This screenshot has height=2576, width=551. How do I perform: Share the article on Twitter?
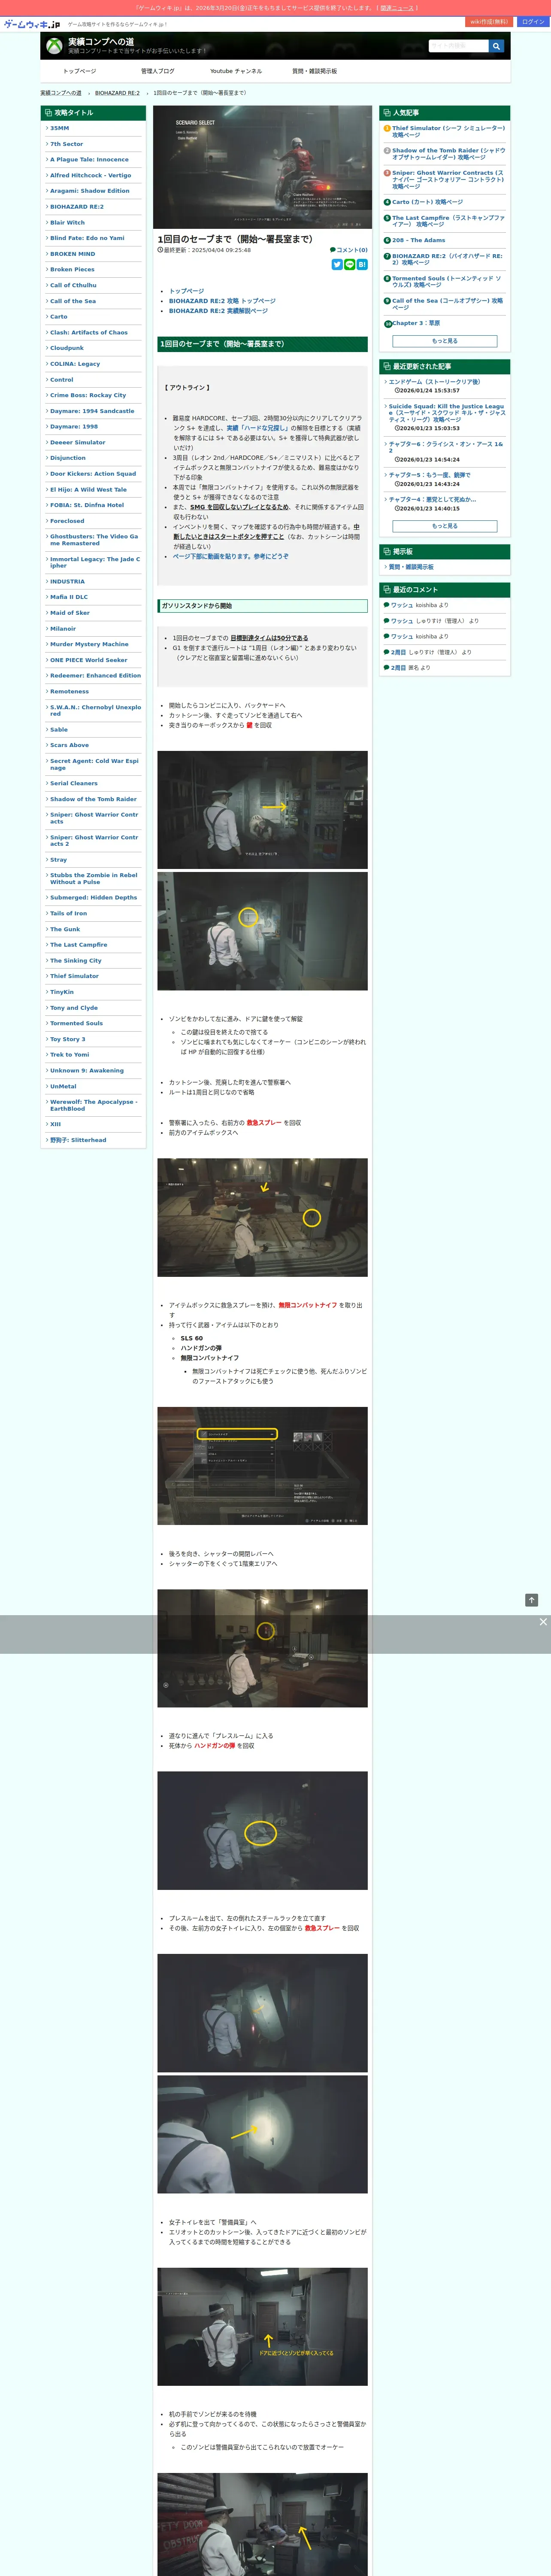pyautogui.click(x=337, y=265)
